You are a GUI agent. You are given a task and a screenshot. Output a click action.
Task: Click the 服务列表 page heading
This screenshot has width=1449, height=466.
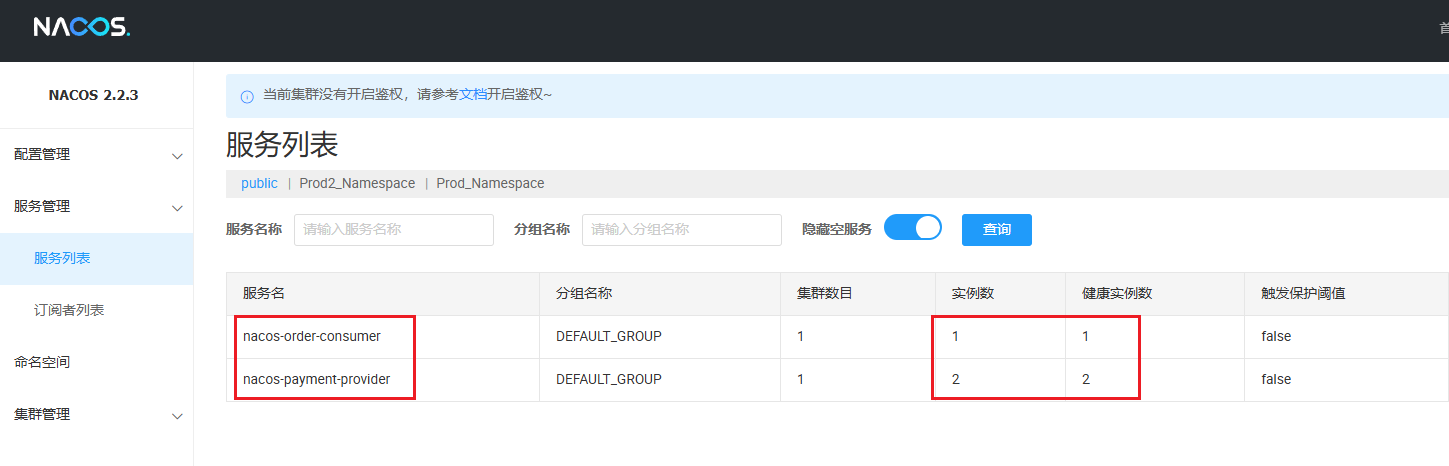click(282, 145)
